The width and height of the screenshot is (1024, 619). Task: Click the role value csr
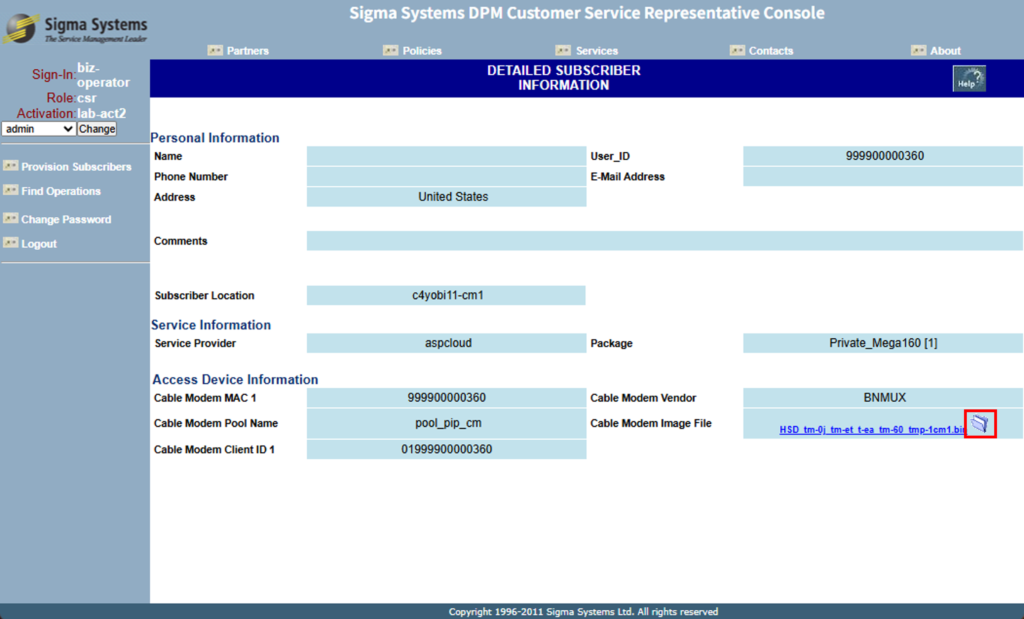(87, 98)
